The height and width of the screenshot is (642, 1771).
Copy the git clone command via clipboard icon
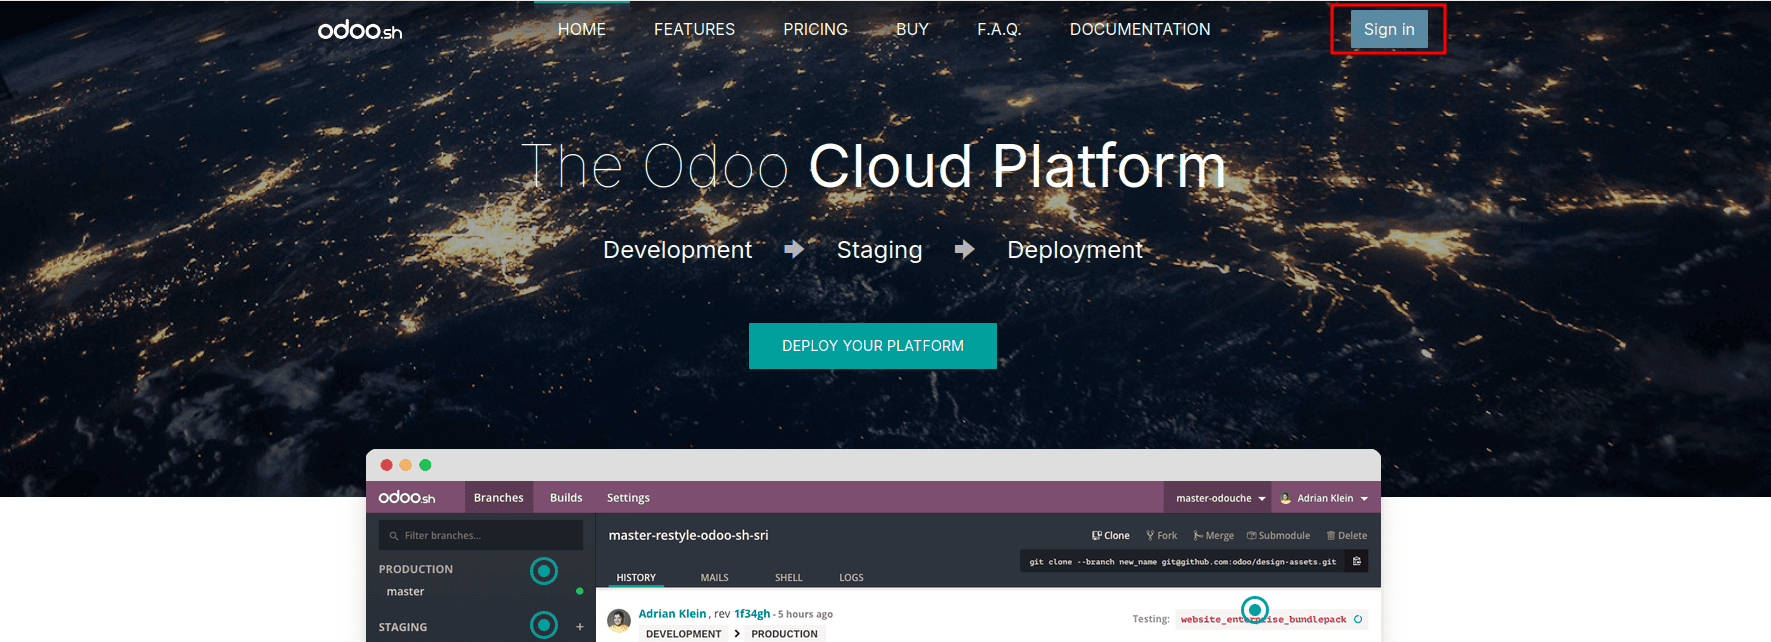pyautogui.click(x=1357, y=561)
